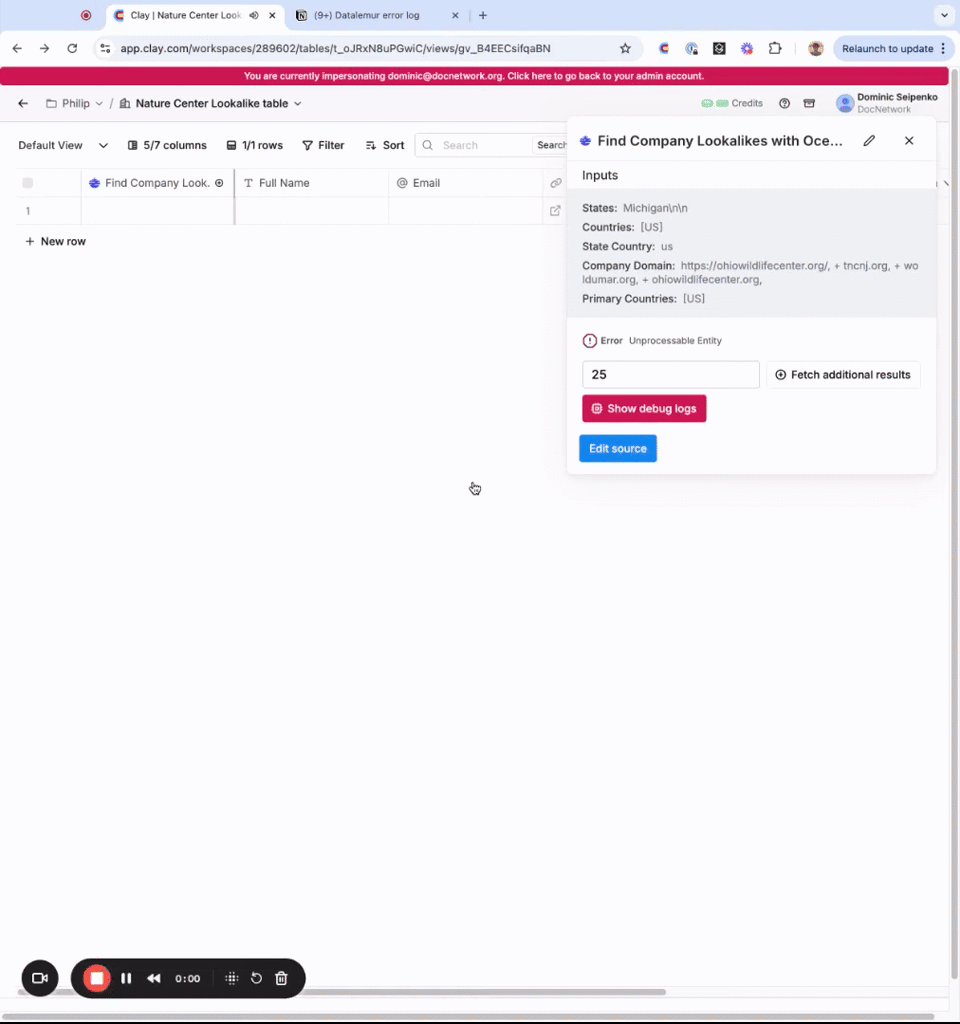This screenshot has width=960, height=1024.
Task: Go back using the Clay back arrow
Action: [x=23, y=103]
